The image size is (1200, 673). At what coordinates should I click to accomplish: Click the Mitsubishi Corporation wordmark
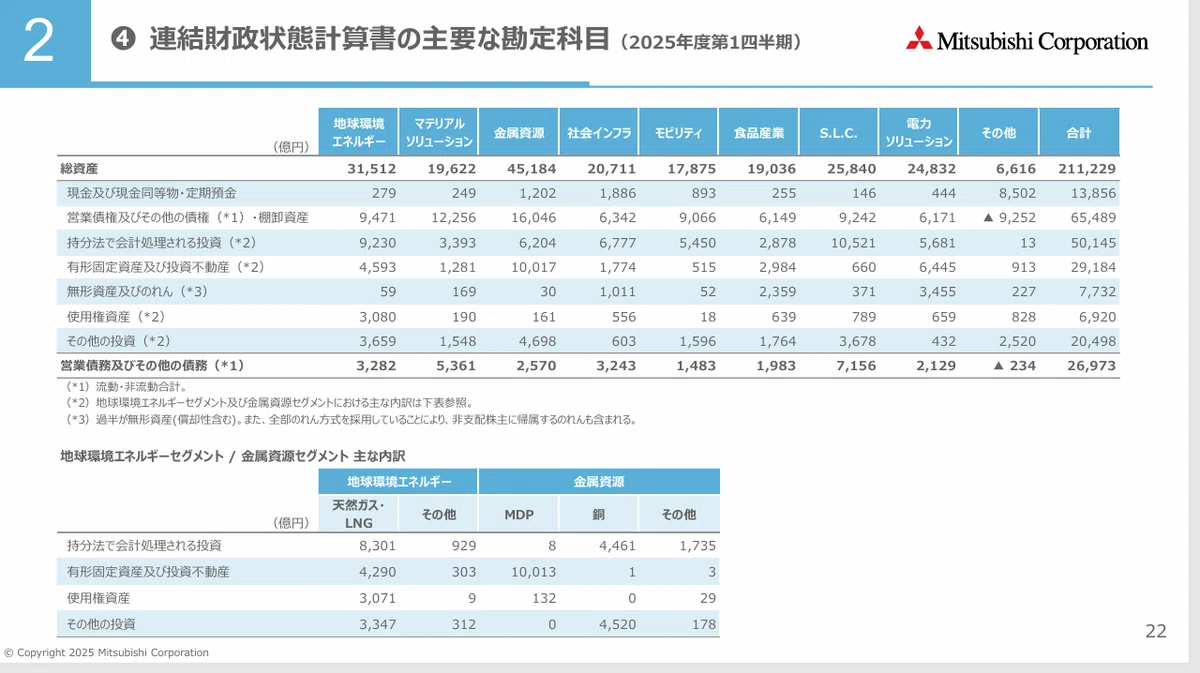point(1043,41)
